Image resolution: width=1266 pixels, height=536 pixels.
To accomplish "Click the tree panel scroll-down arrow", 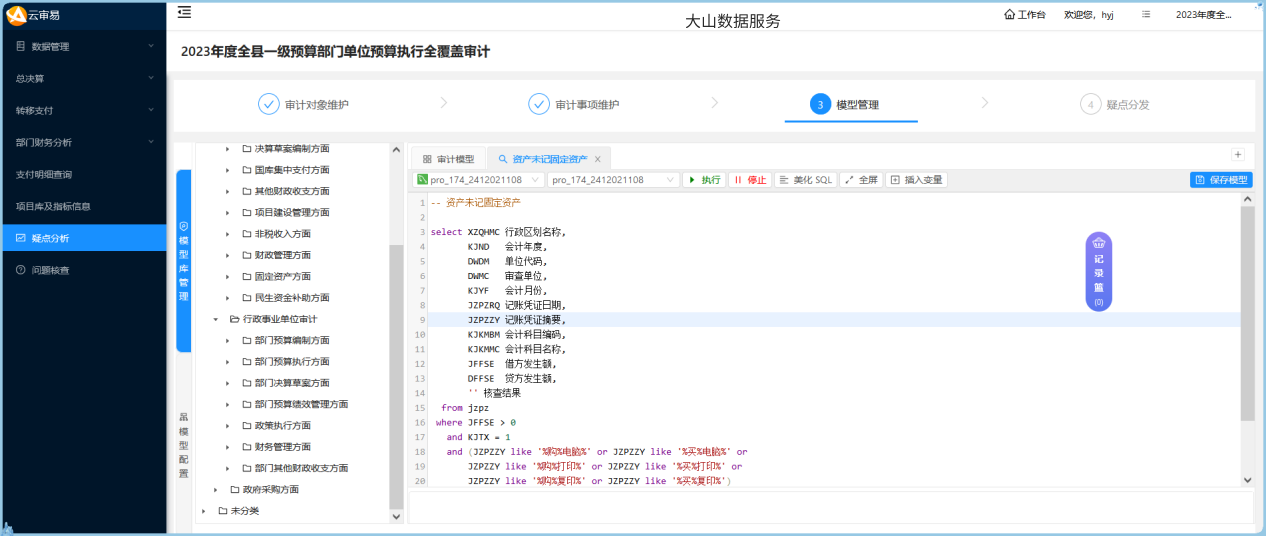I will (x=396, y=516).
